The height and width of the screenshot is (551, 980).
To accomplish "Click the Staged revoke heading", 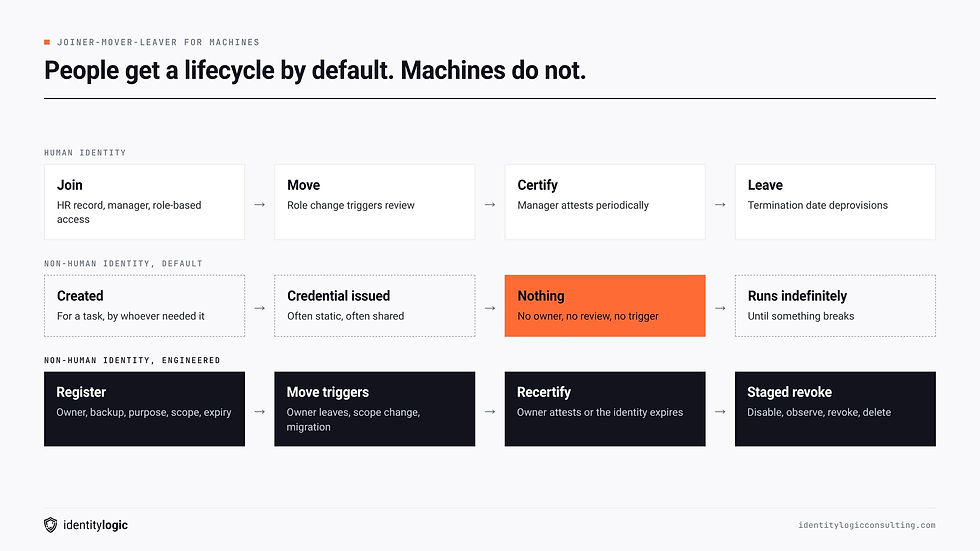I will (789, 392).
